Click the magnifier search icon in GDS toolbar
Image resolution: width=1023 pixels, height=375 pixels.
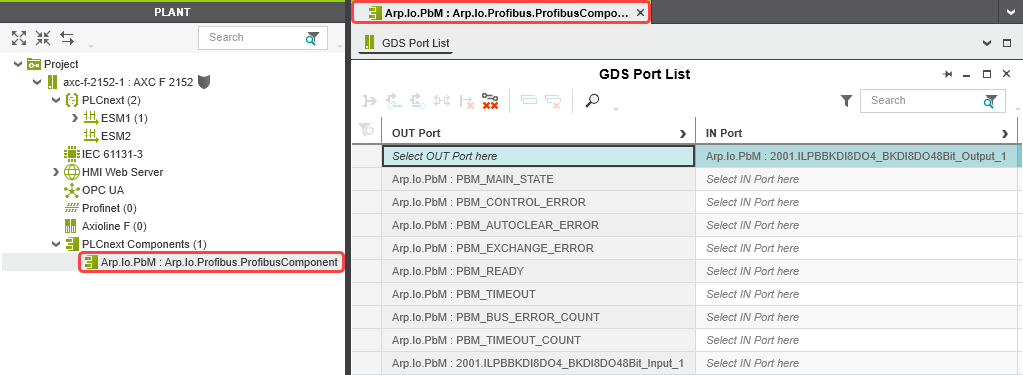tap(592, 100)
